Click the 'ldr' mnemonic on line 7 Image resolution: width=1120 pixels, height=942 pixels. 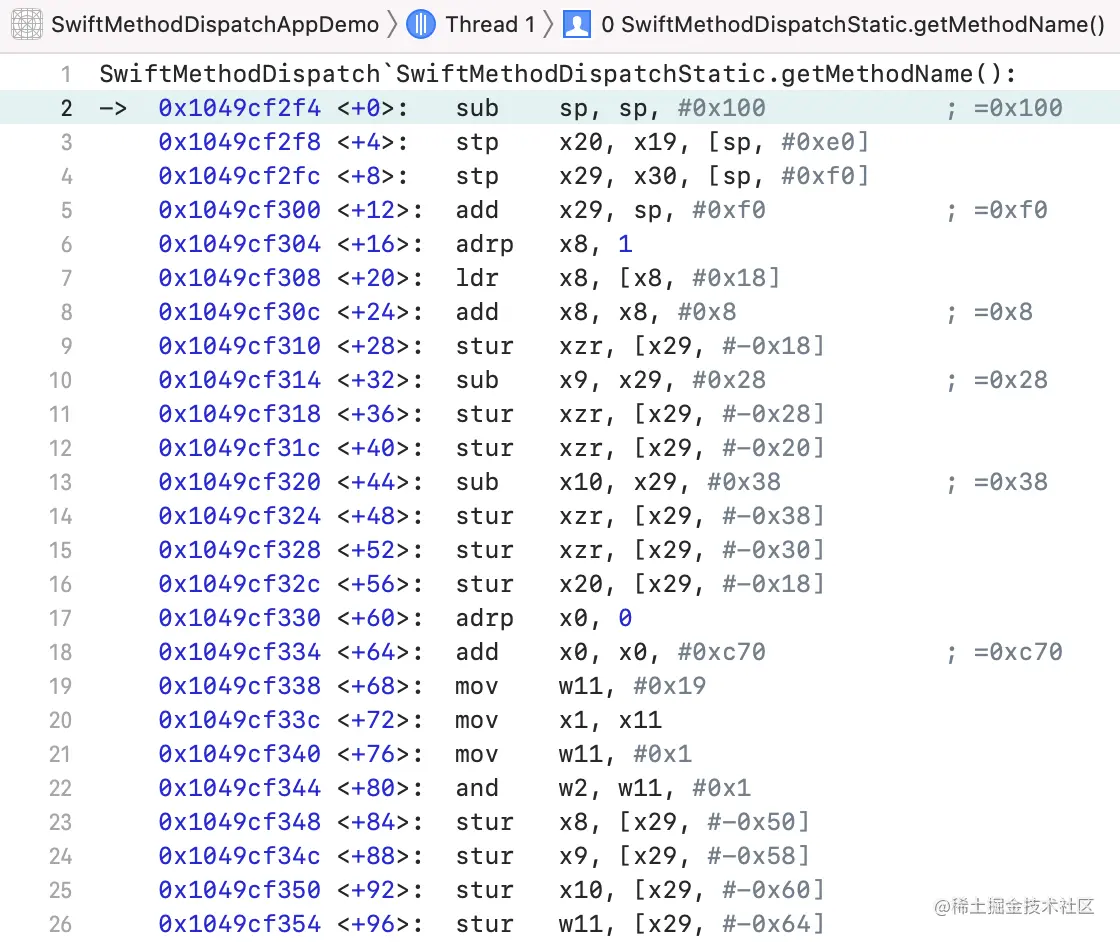pyautogui.click(x=477, y=278)
